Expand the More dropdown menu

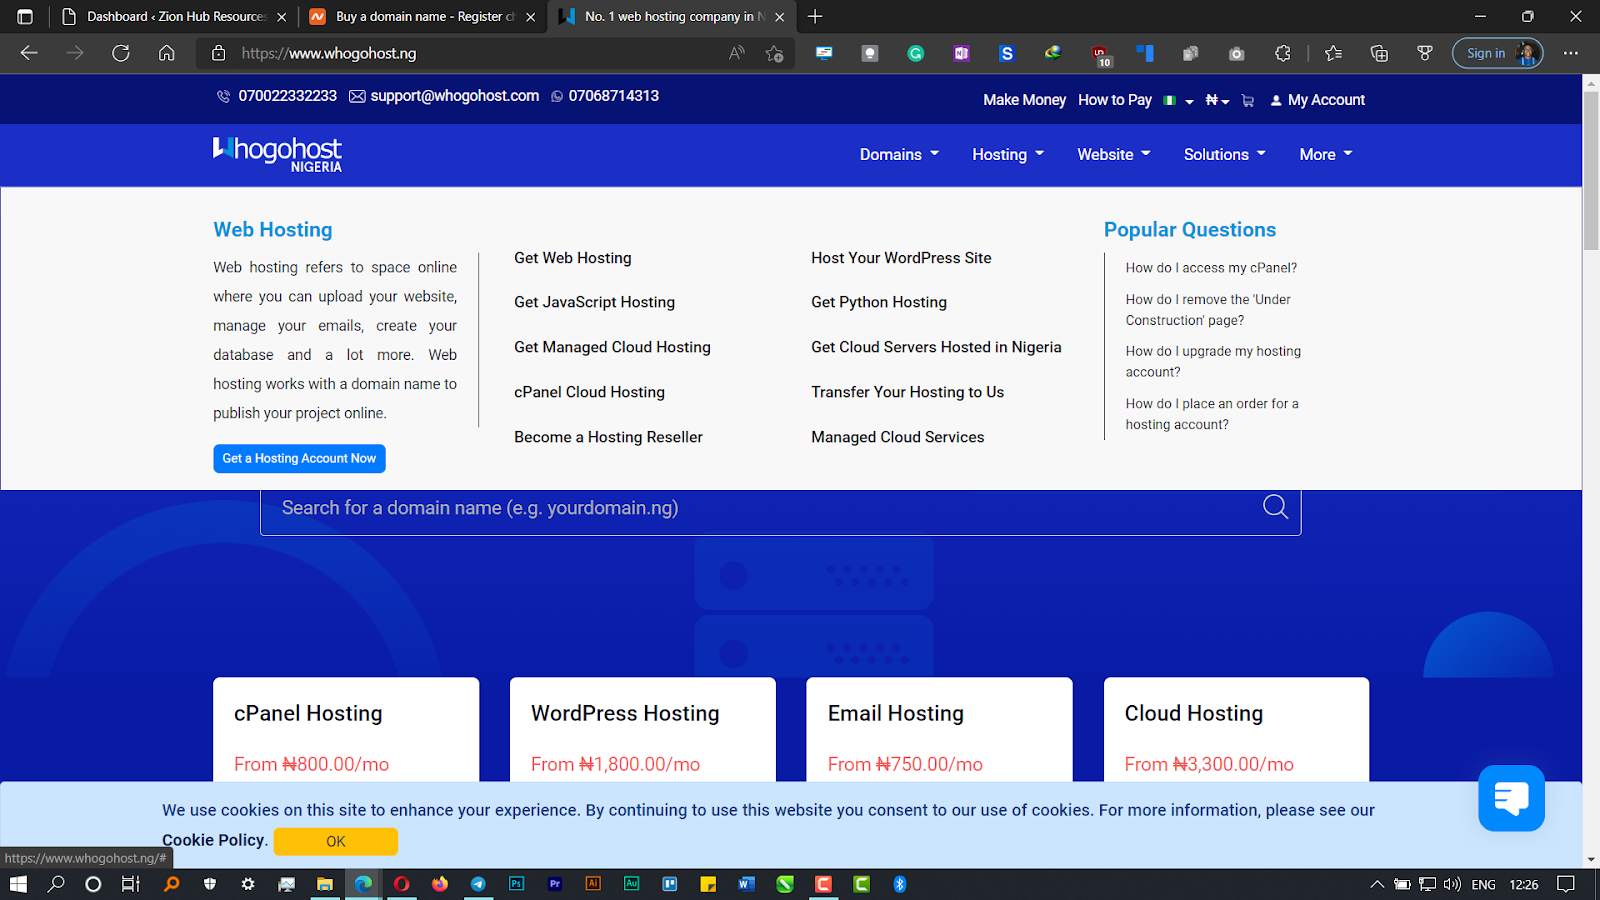tap(1326, 154)
